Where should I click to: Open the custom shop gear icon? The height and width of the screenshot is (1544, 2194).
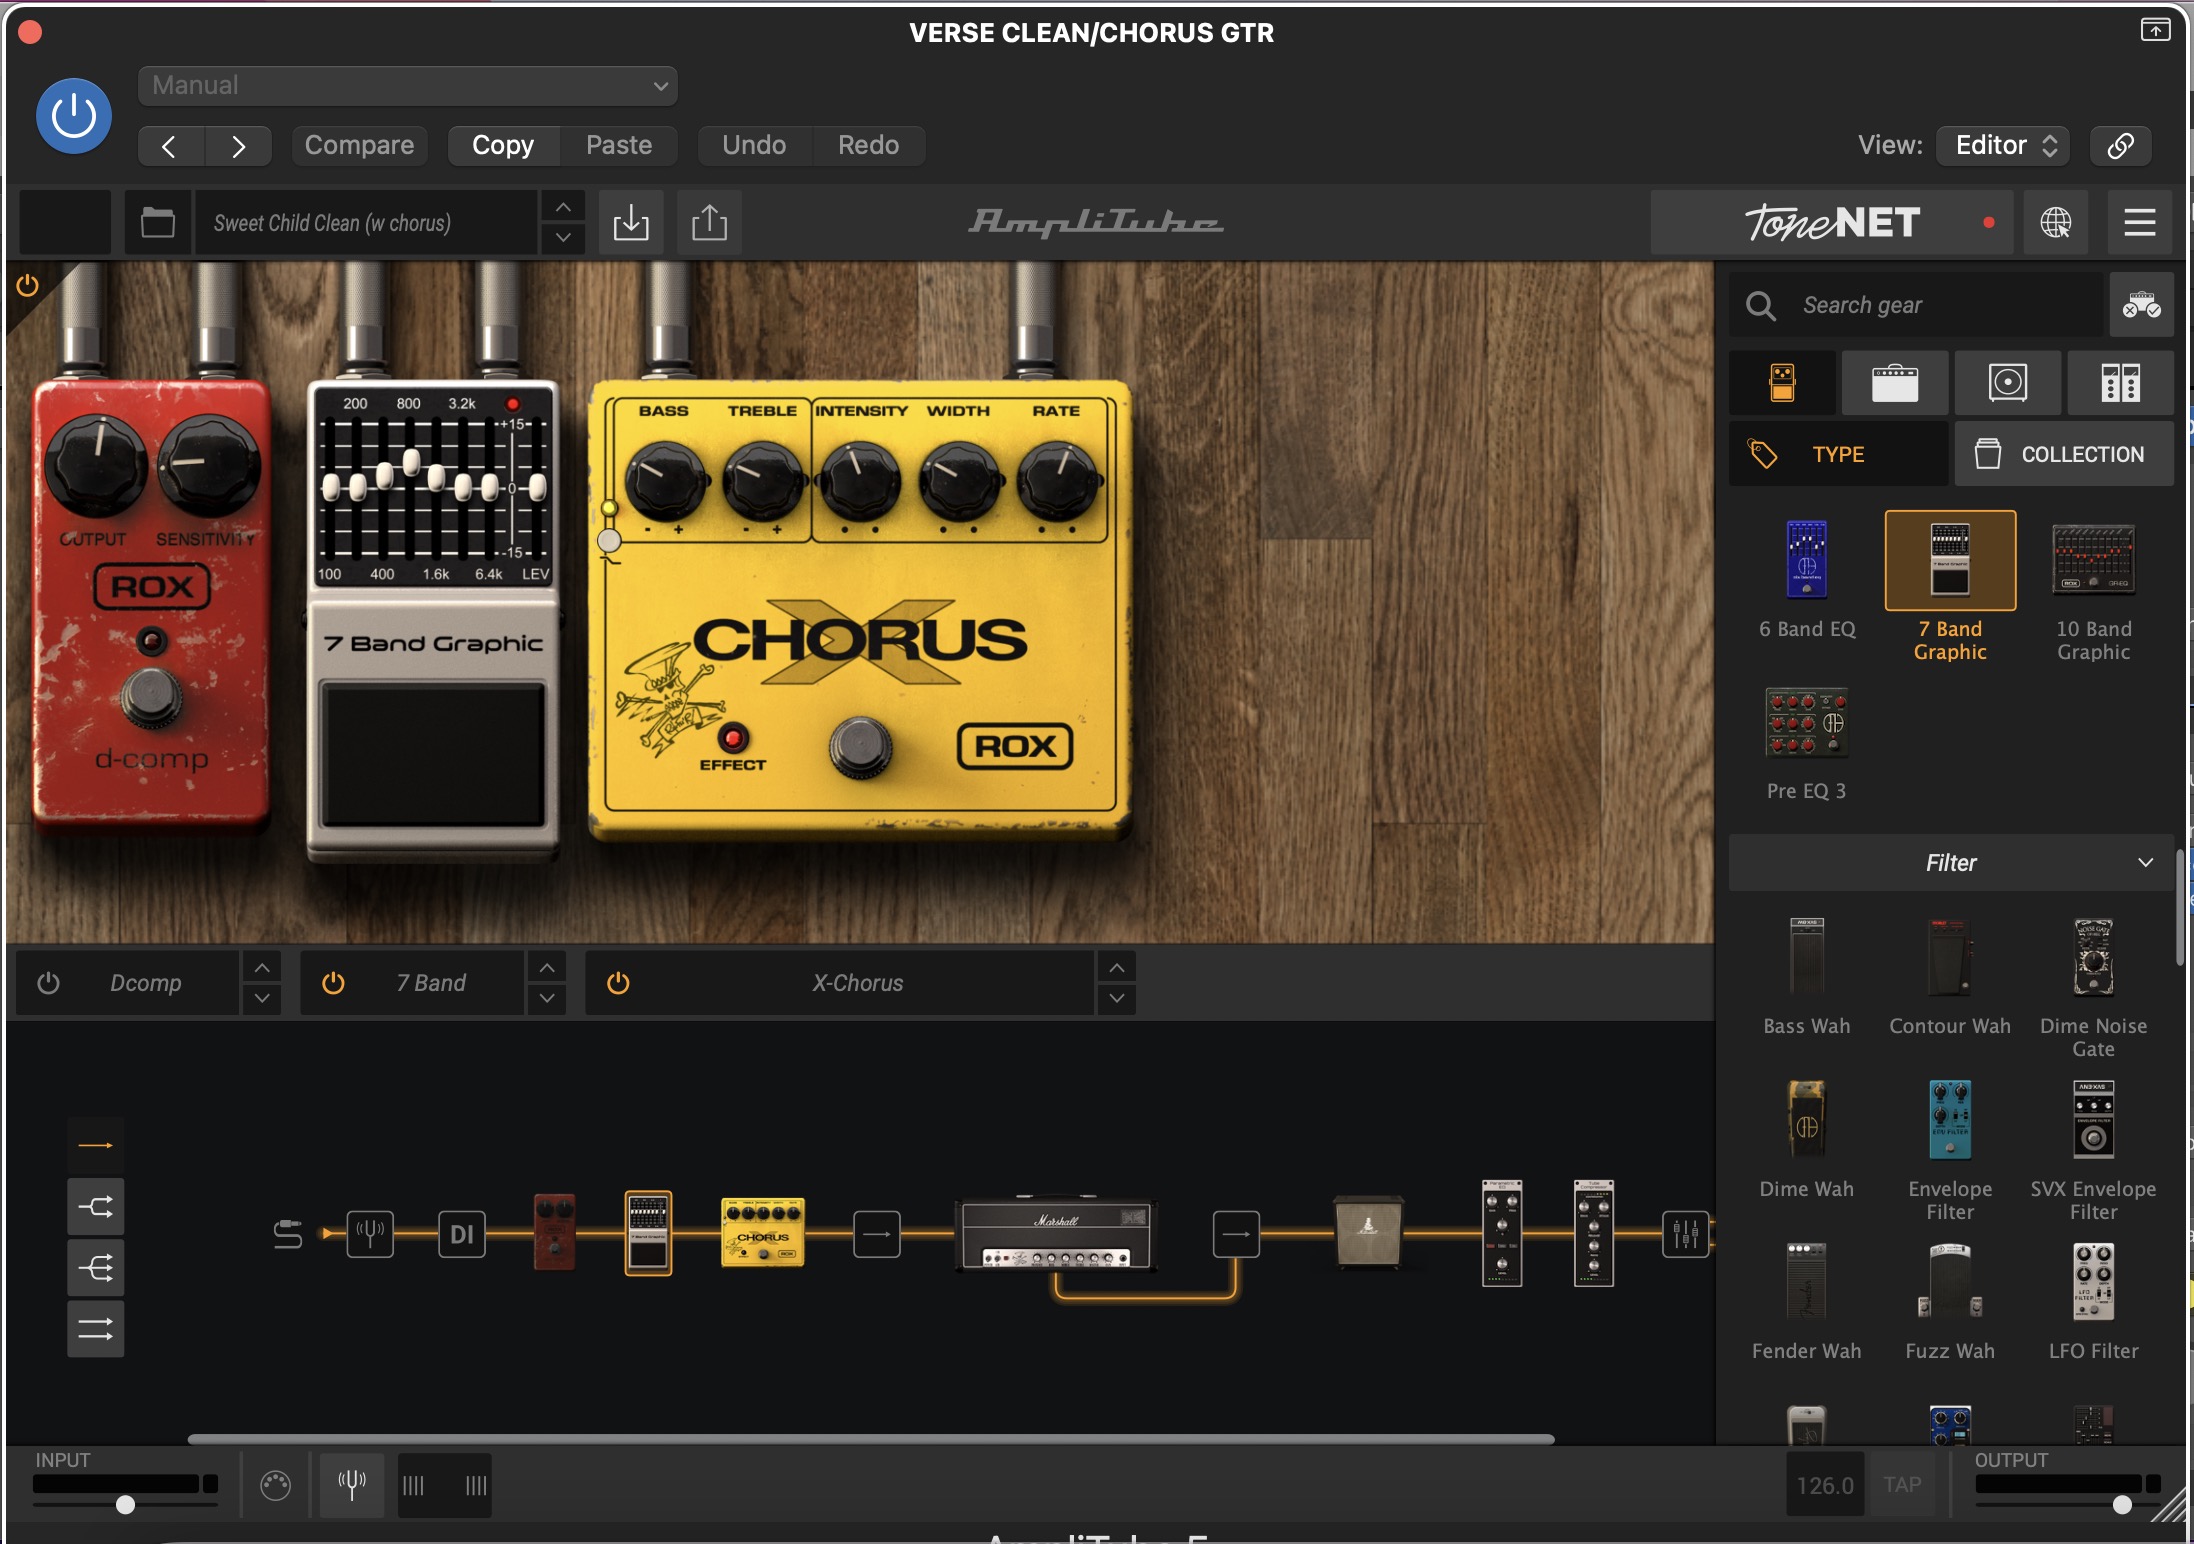pyautogui.click(x=2141, y=305)
